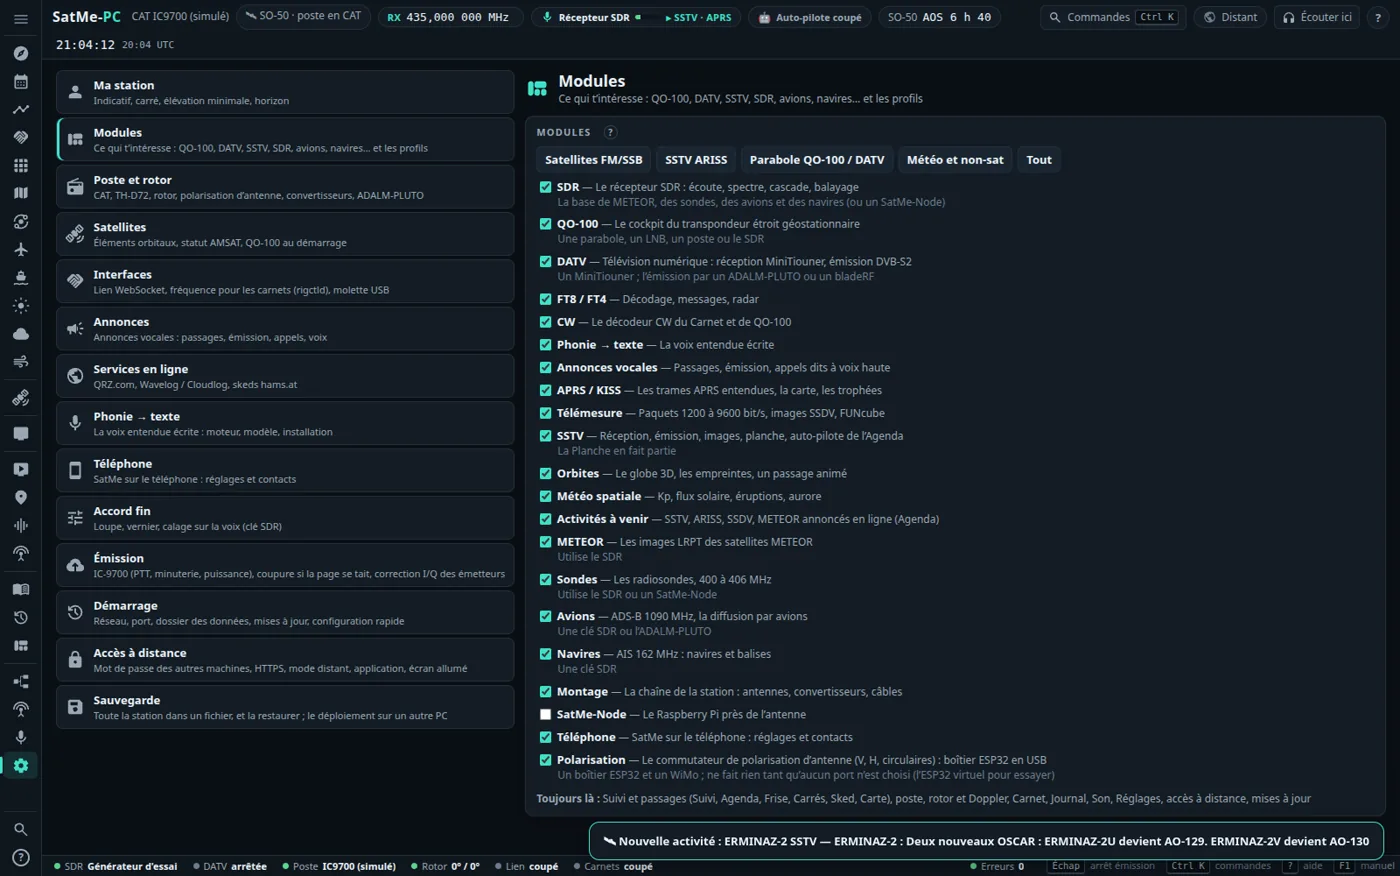Apply the SSTV ARISS module preset

(x=696, y=160)
